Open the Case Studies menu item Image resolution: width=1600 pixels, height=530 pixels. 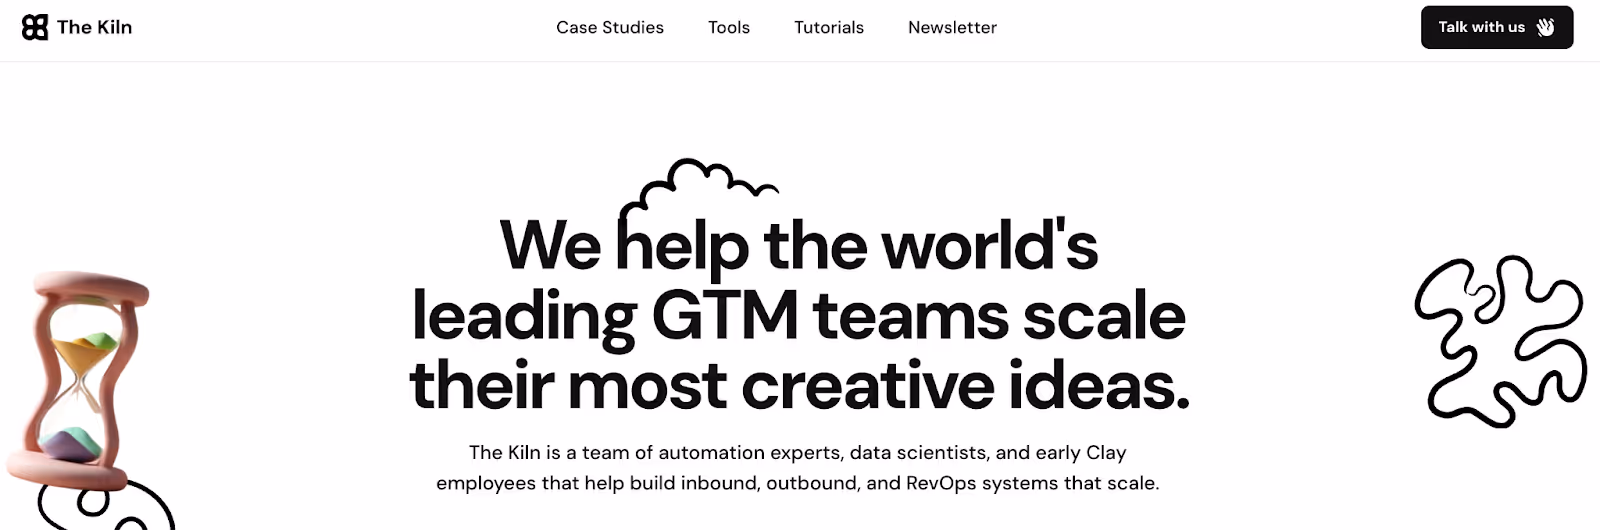click(610, 28)
